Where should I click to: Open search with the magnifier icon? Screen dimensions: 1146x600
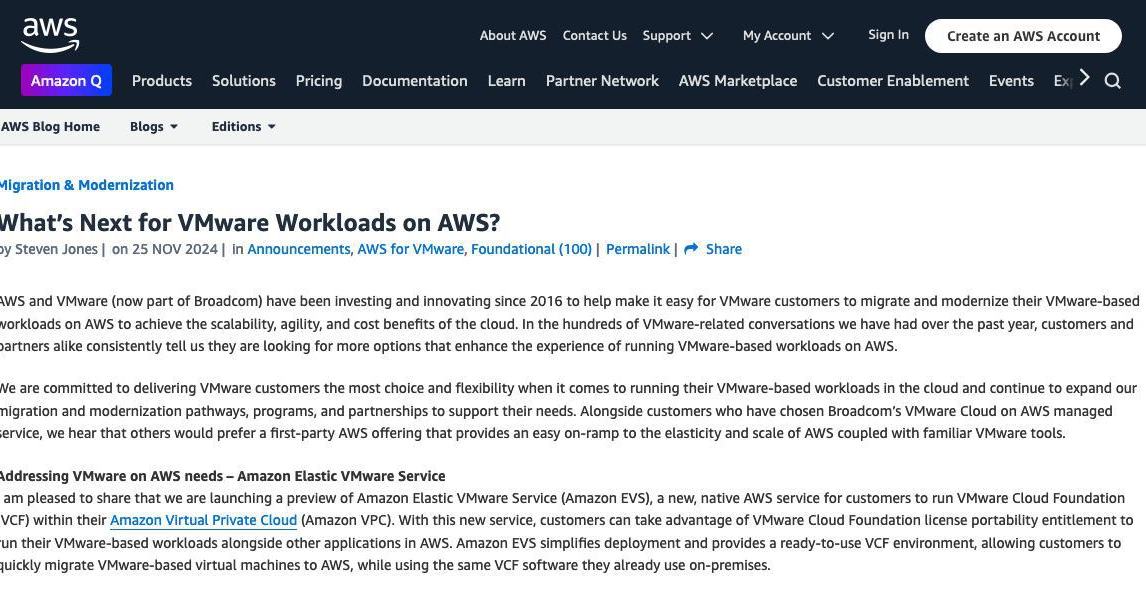pos(1112,80)
